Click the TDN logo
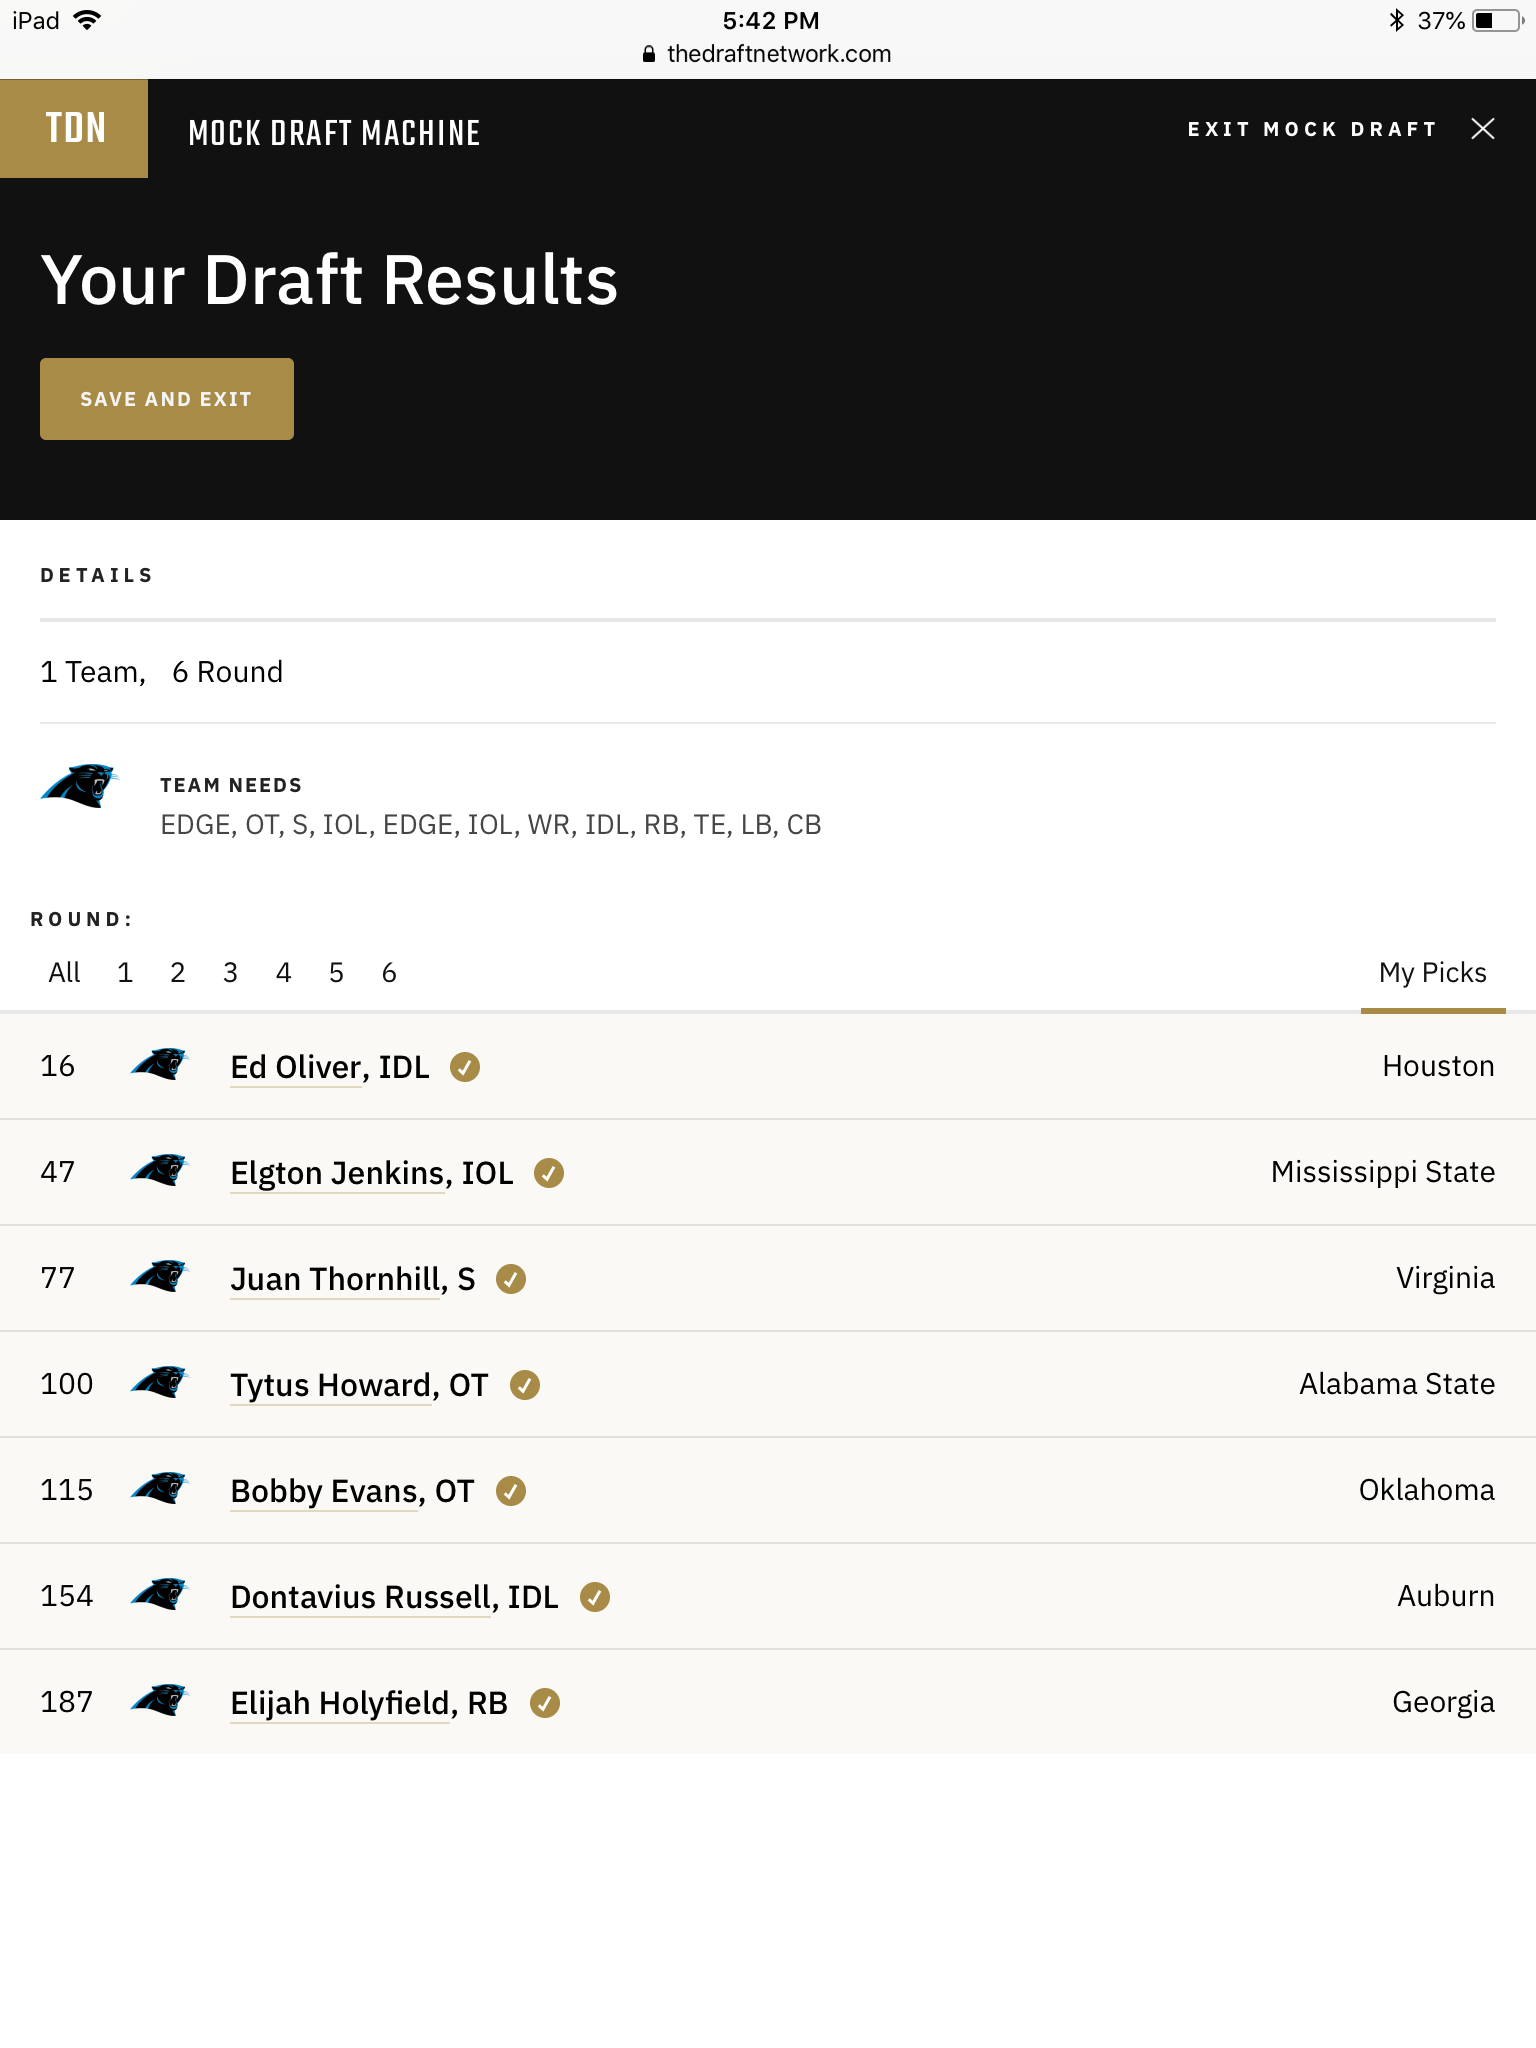Screen dimensions: 1536x2048 point(74,128)
